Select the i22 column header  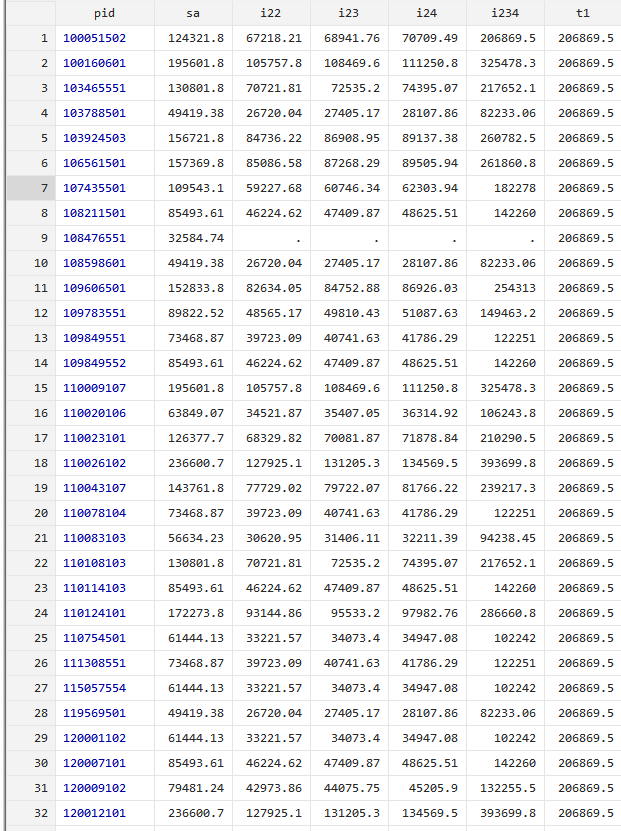[271, 13]
